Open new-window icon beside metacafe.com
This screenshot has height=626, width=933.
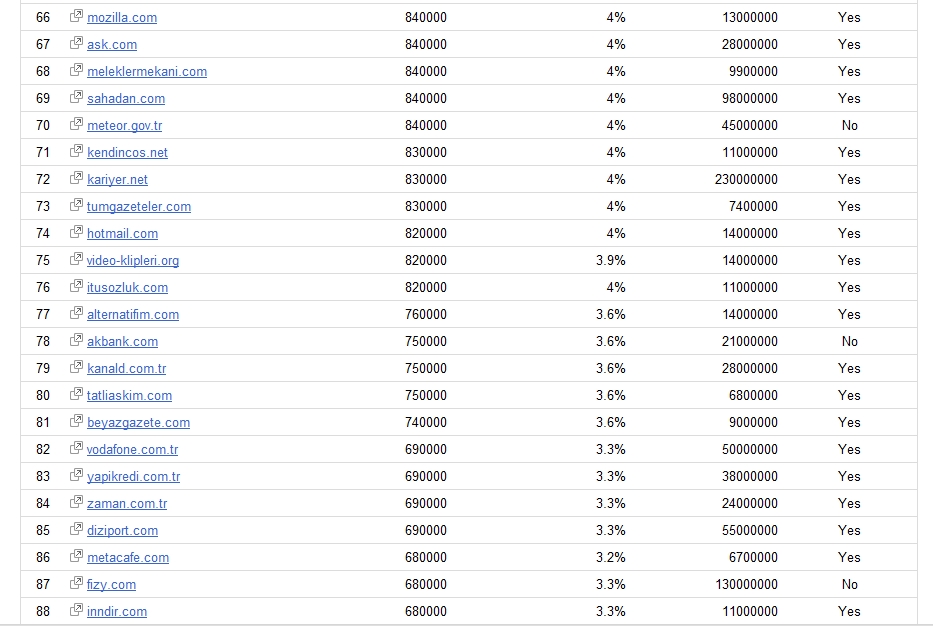tap(76, 556)
